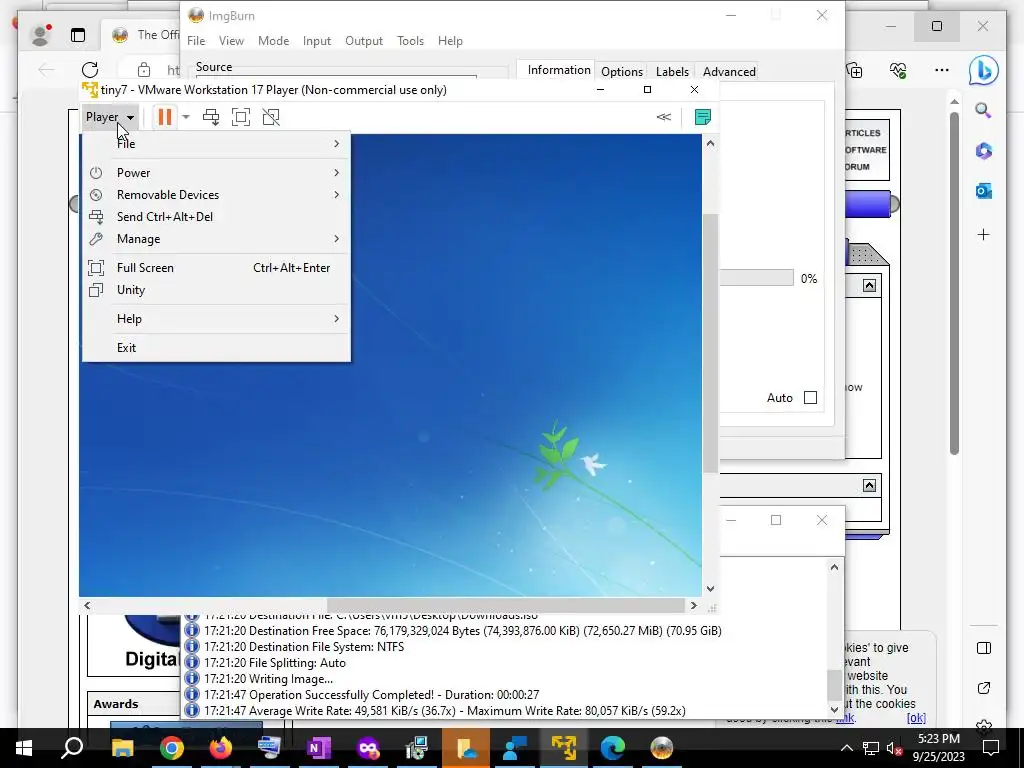
Task: Open Firefox from the taskbar
Action: tap(221, 748)
